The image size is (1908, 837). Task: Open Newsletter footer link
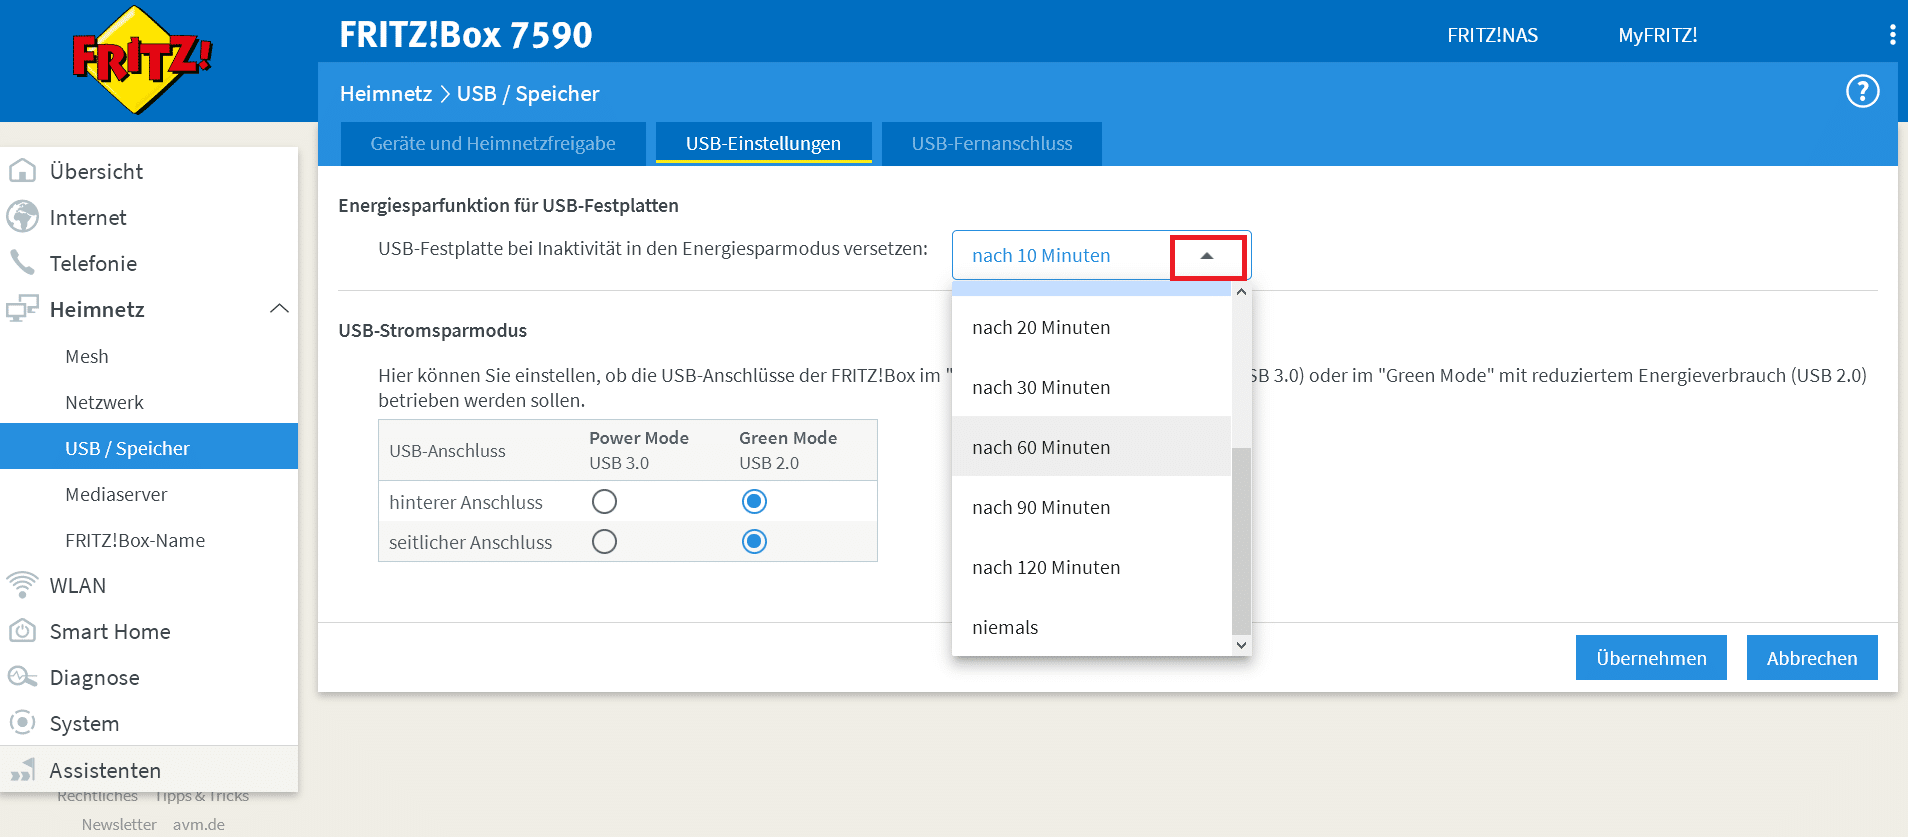(x=119, y=825)
